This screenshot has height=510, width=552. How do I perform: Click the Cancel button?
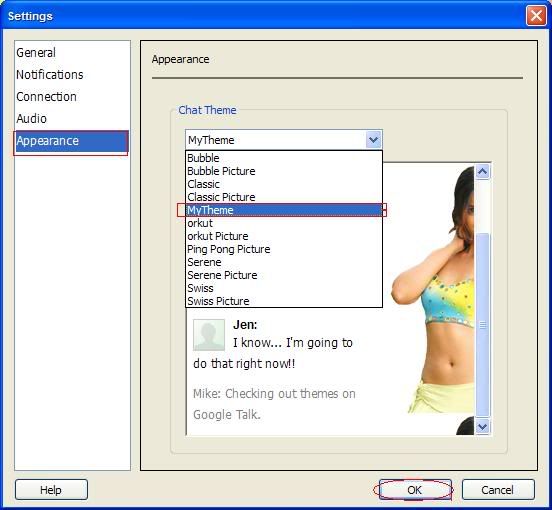(498, 490)
